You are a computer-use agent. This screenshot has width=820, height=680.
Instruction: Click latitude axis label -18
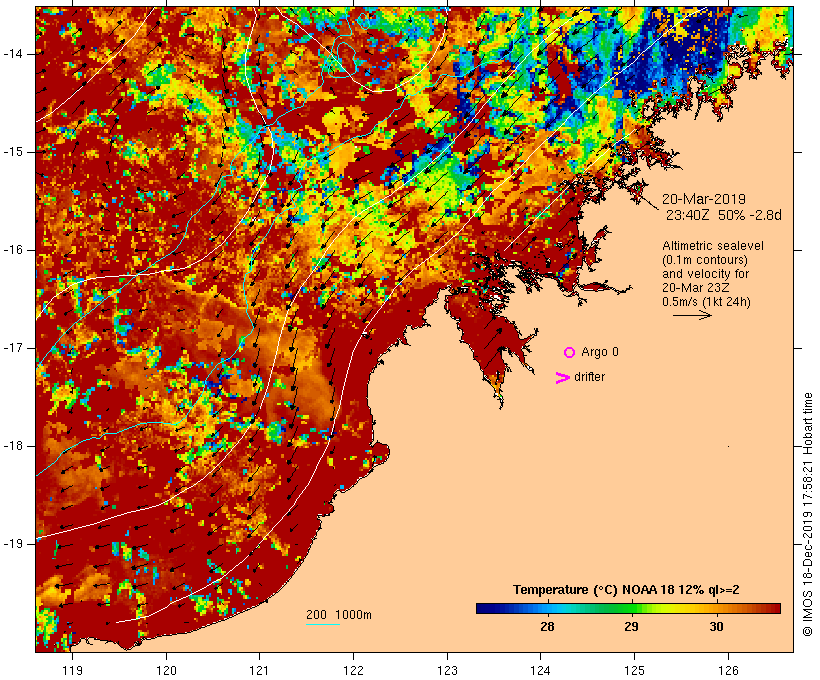pyautogui.click(x=13, y=446)
